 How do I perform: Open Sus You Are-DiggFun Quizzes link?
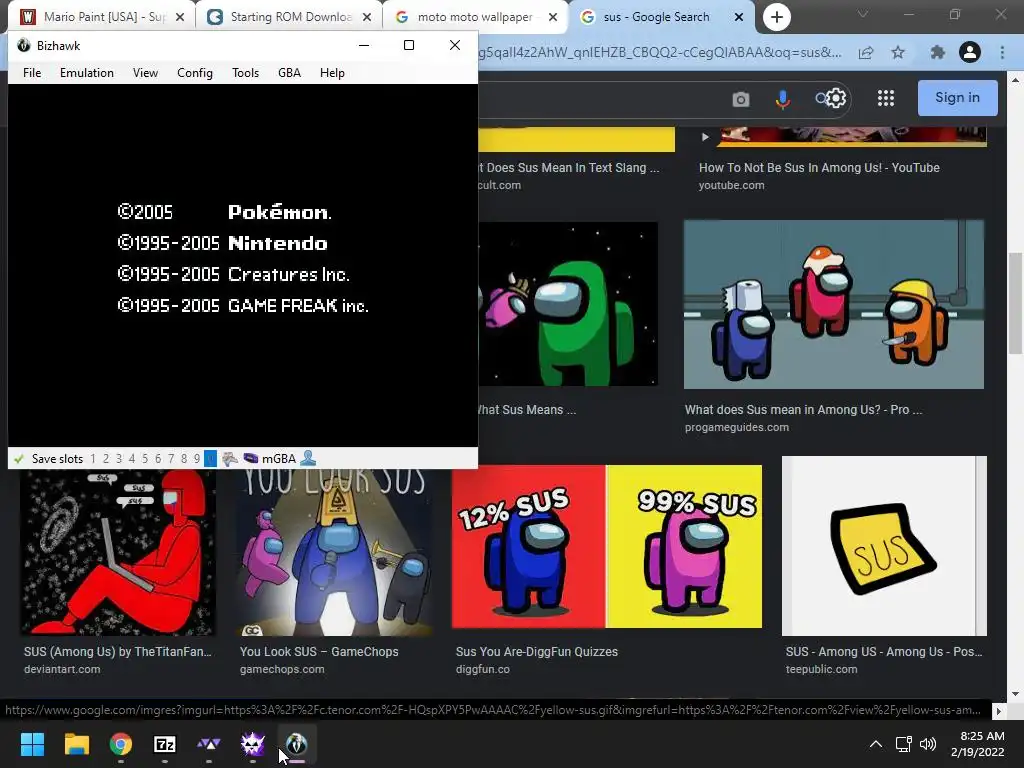point(537,651)
